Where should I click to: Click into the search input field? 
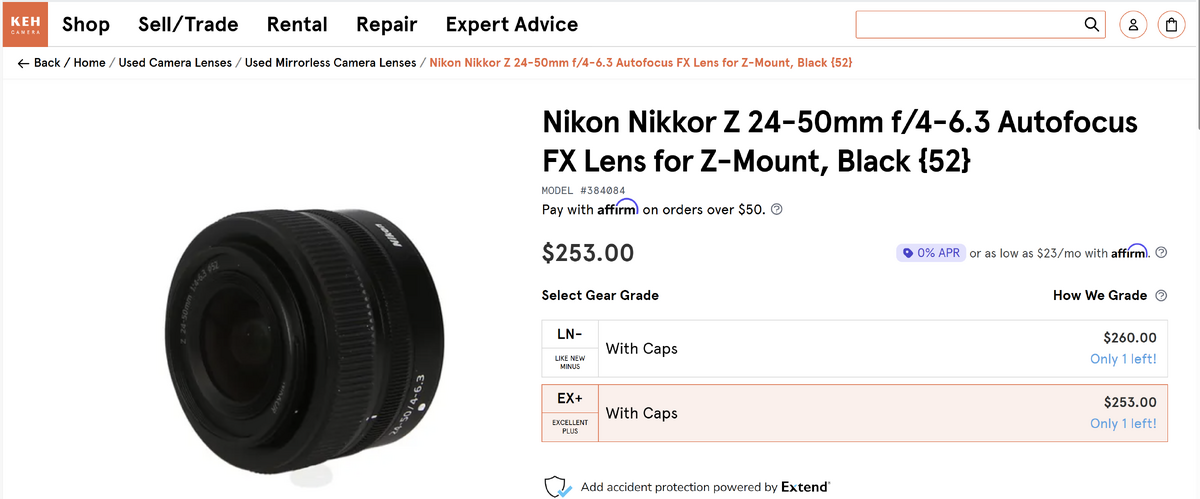coord(965,24)
